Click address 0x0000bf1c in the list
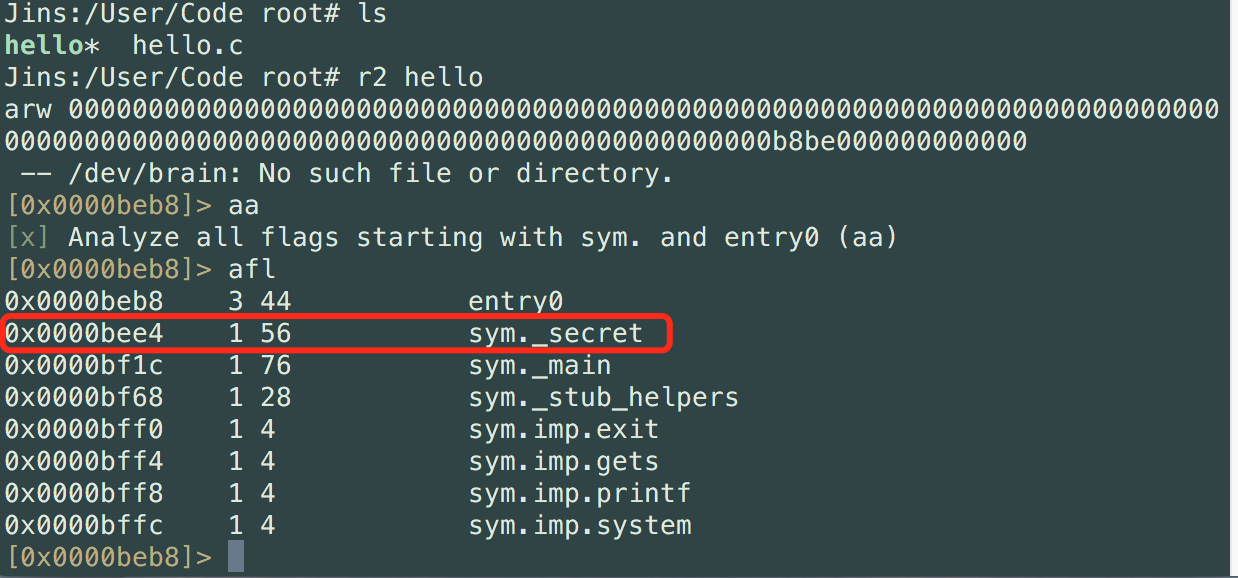 tap(83, 365)
